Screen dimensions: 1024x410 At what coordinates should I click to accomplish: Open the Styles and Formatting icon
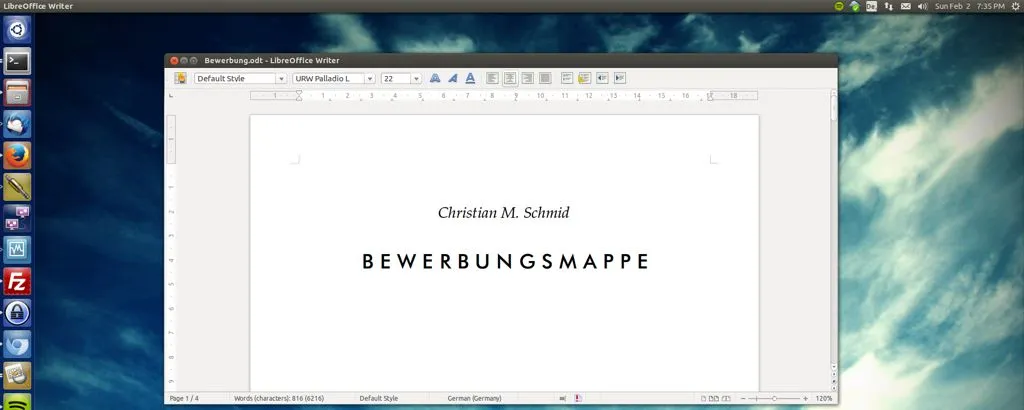click(x=180, y=78)
